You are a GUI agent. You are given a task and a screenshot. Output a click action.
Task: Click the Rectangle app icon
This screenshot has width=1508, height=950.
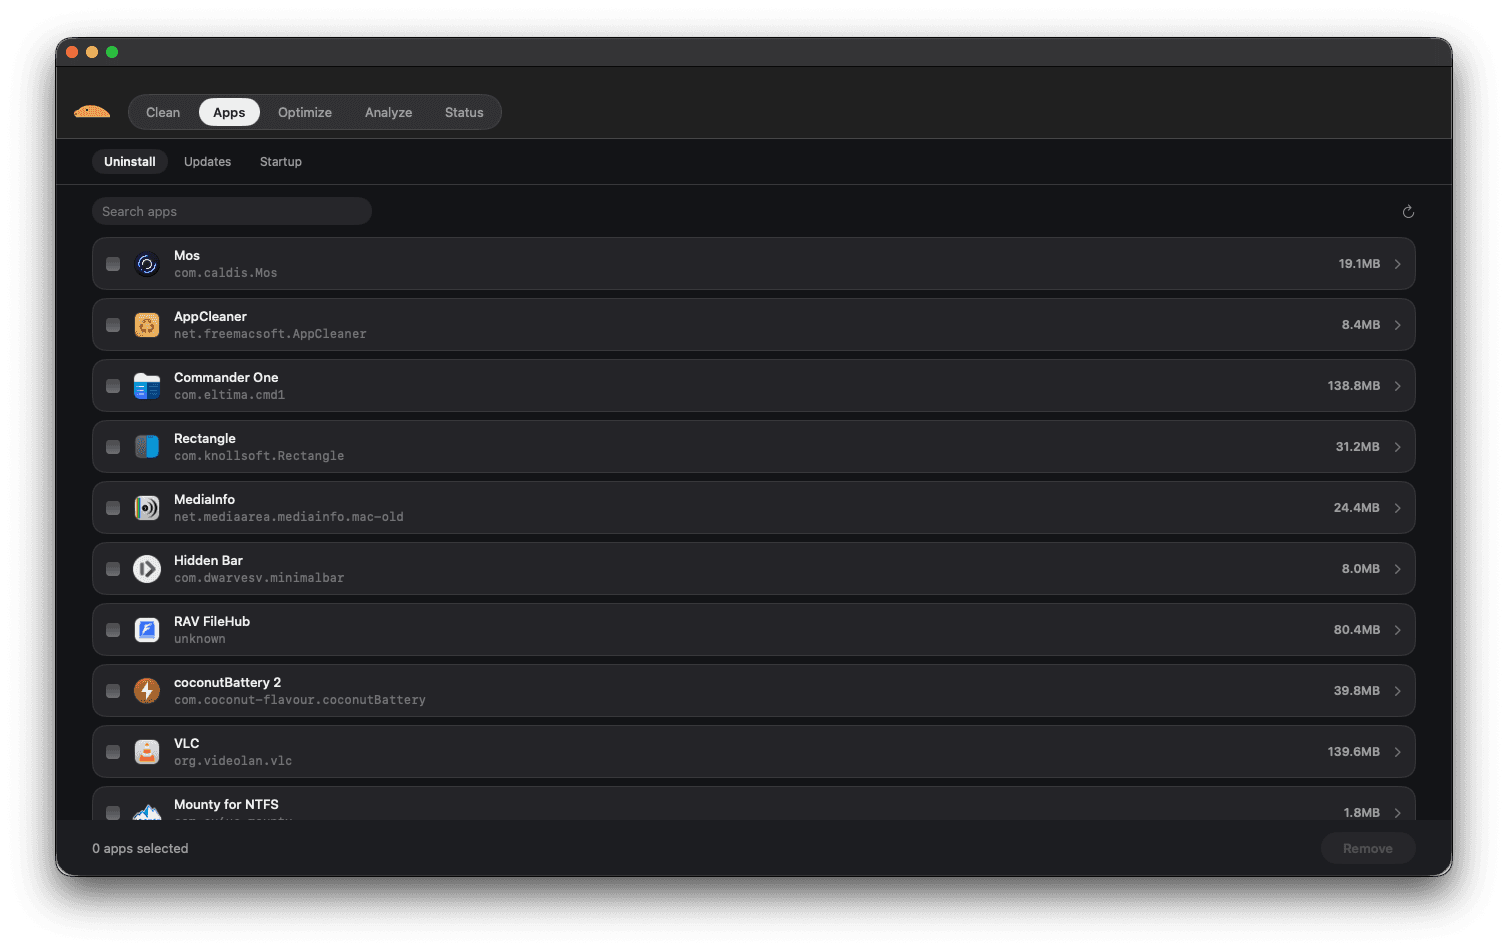147,447
